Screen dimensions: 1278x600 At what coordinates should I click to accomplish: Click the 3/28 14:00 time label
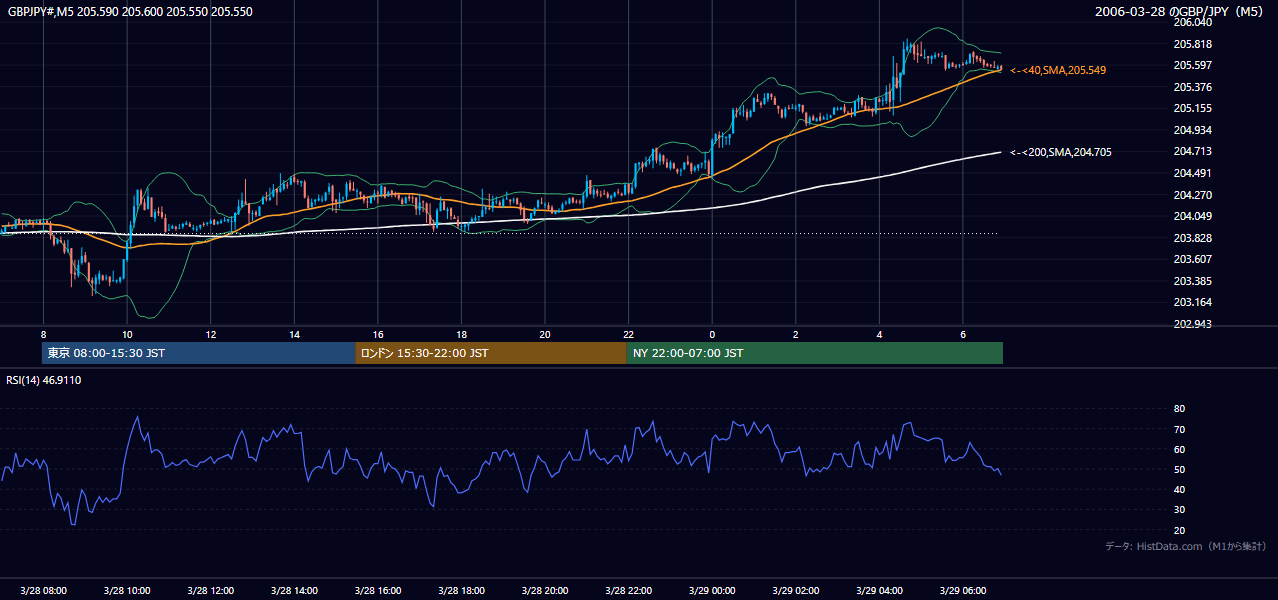294,591
